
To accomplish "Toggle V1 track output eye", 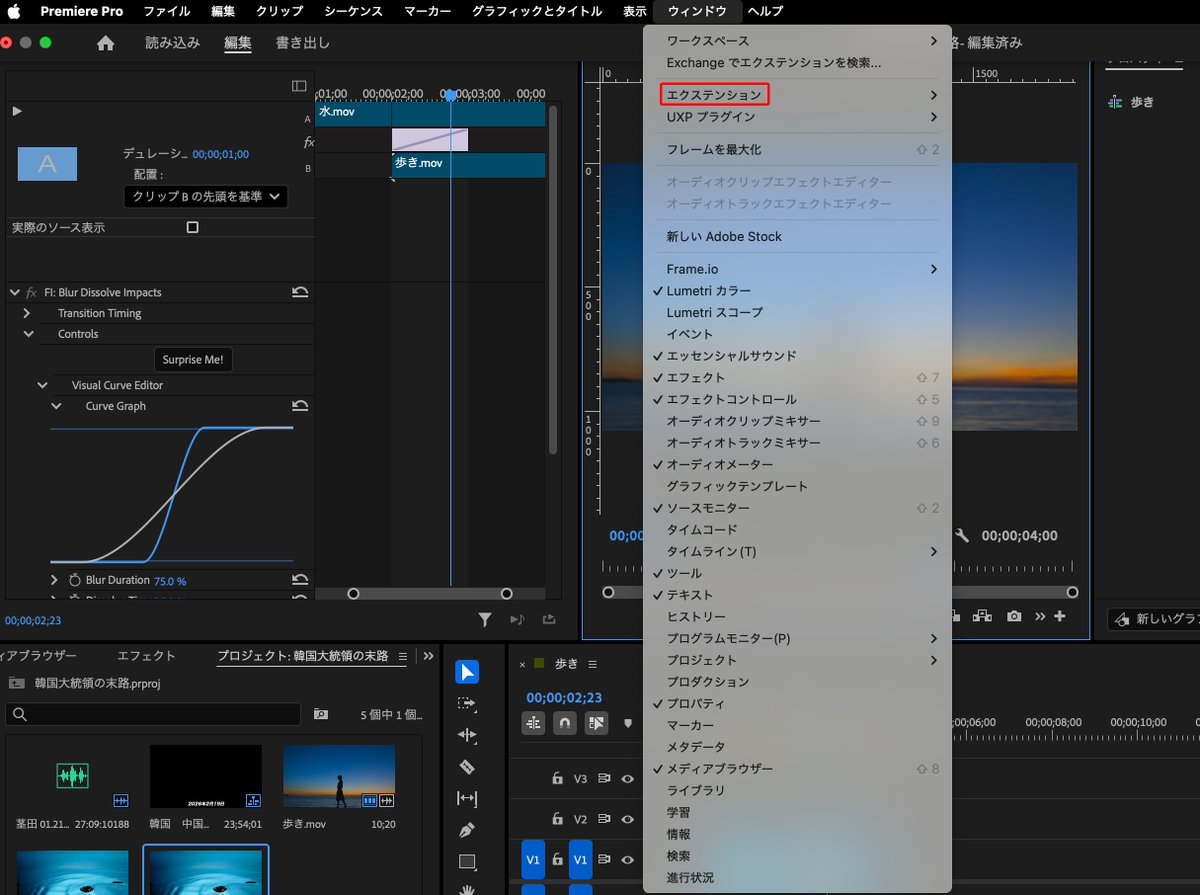I will tap(628, 859).
